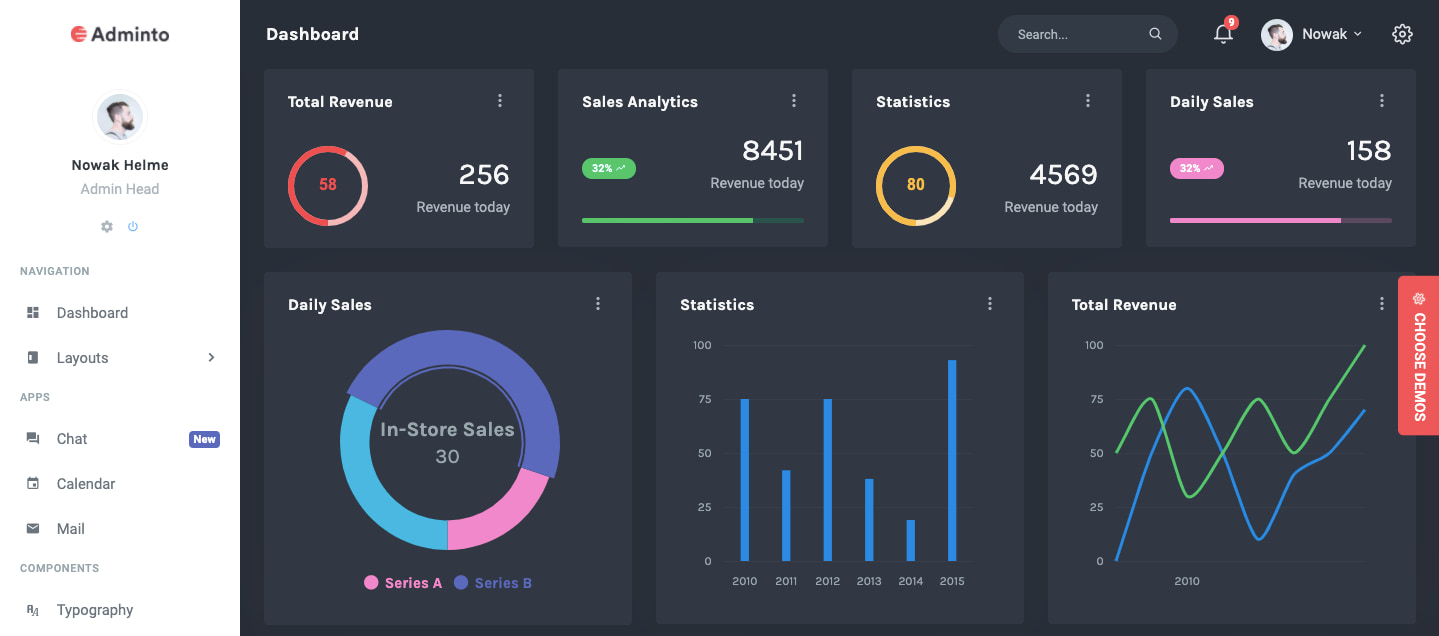Open the Statistics card three-dot menu
The image size is (1439, 636).
[1088, 100]
